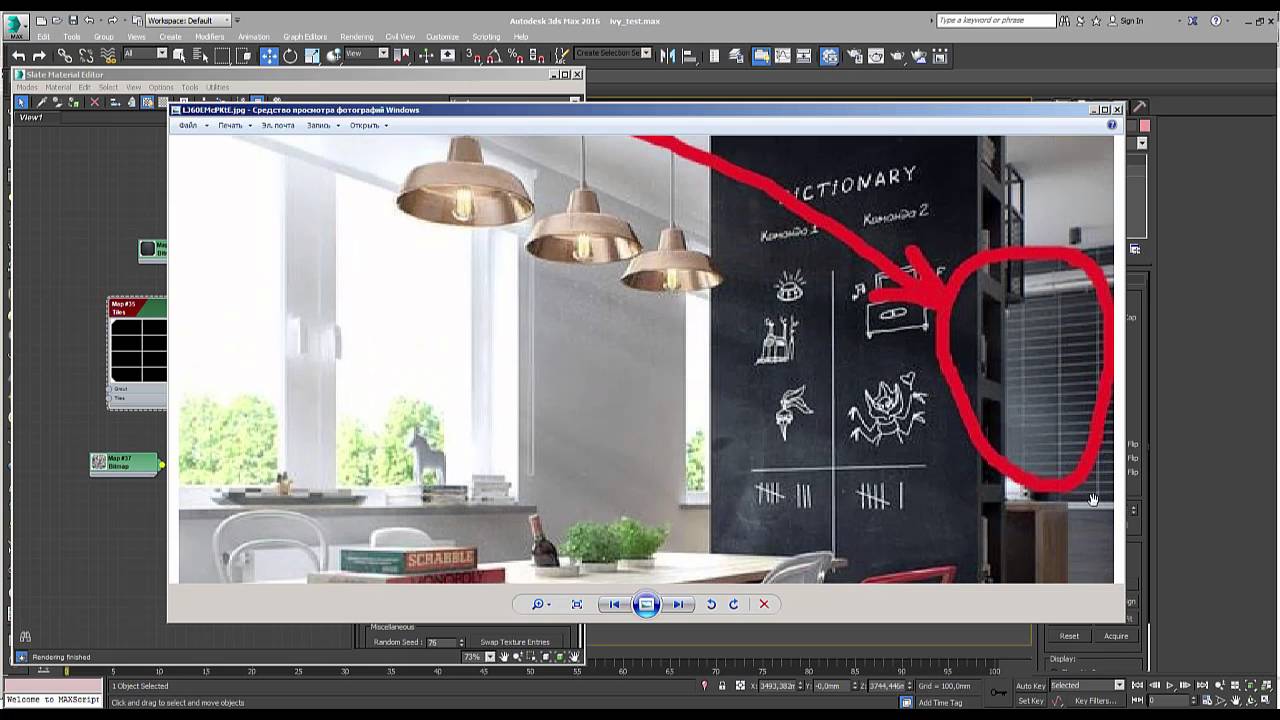1280x720 pixels.
Task: Open the Curve Editor from toolbar
Action: 783,56
